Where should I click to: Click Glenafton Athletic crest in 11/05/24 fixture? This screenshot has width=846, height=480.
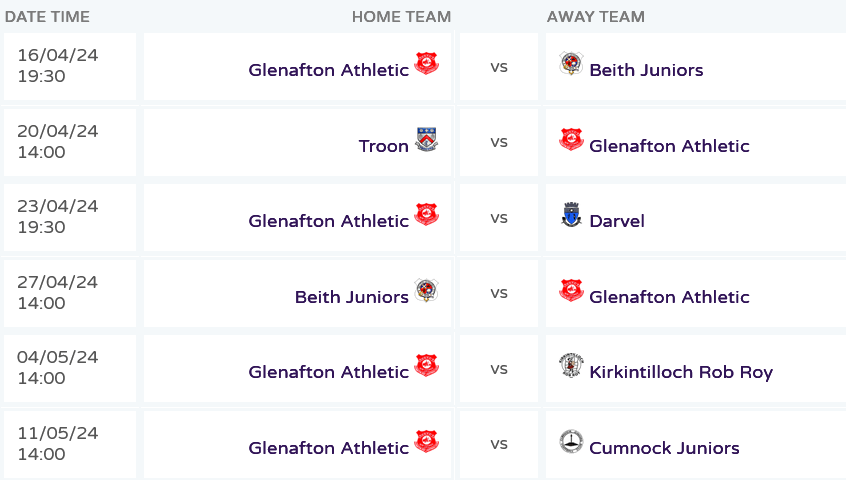pyautogui.click(x=427, y=442)
